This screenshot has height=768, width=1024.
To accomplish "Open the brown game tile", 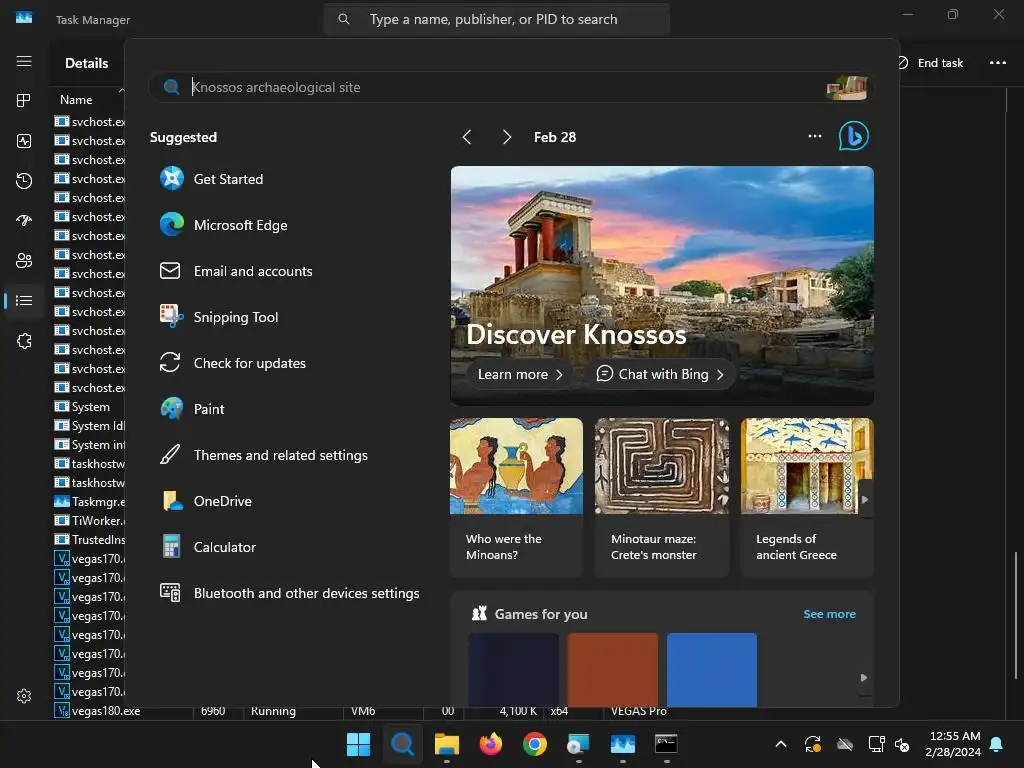I will pos(613,669).
